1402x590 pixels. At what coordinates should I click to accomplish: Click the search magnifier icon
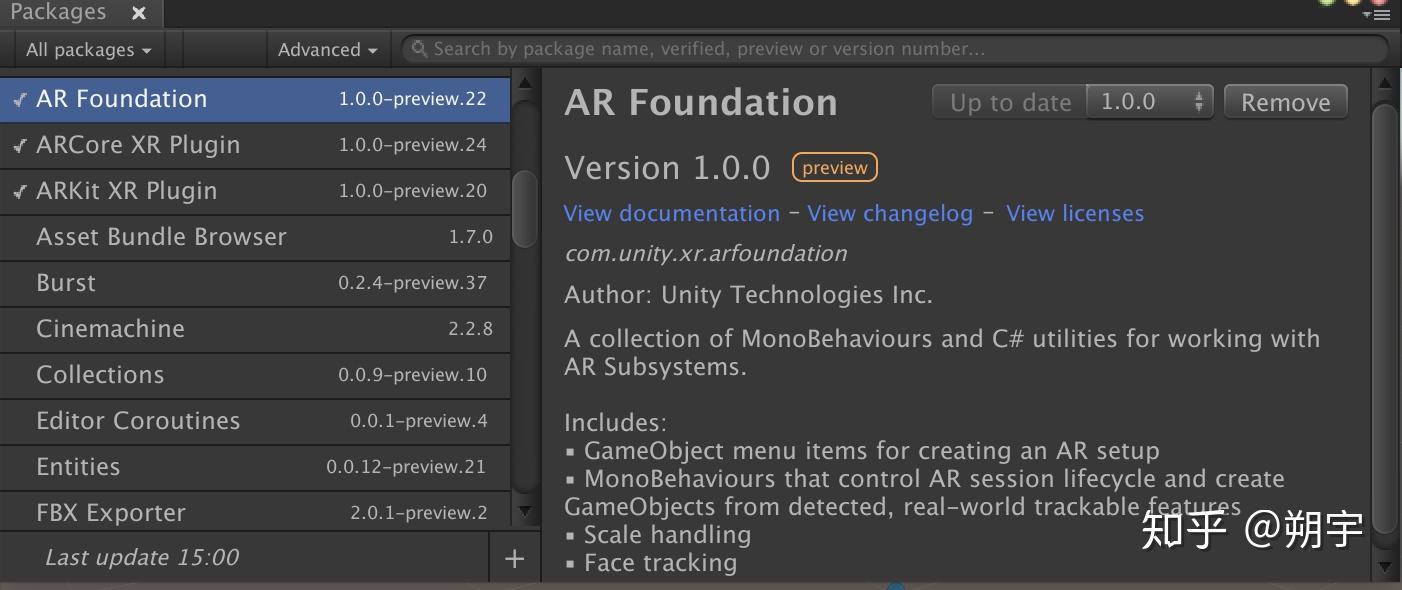click(x=419, y=48)
